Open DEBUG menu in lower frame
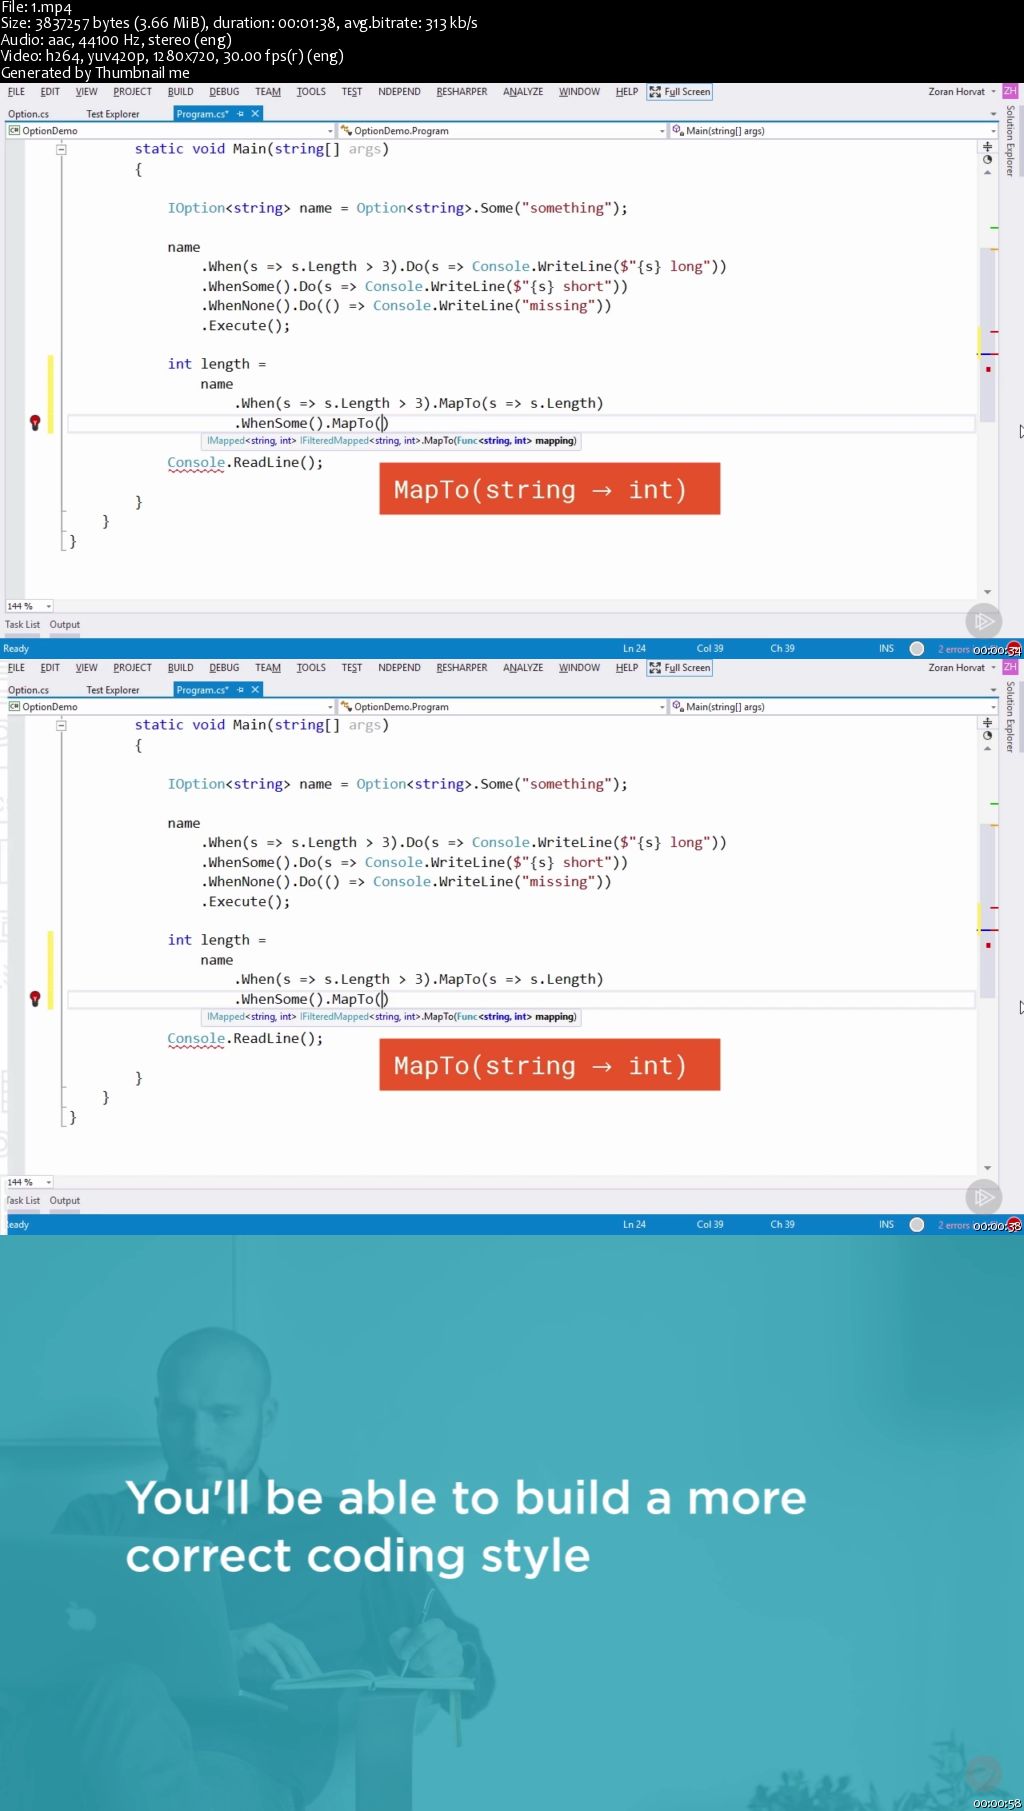The width and height of the screenshot is (1024, 1811). tap(224, 668)
